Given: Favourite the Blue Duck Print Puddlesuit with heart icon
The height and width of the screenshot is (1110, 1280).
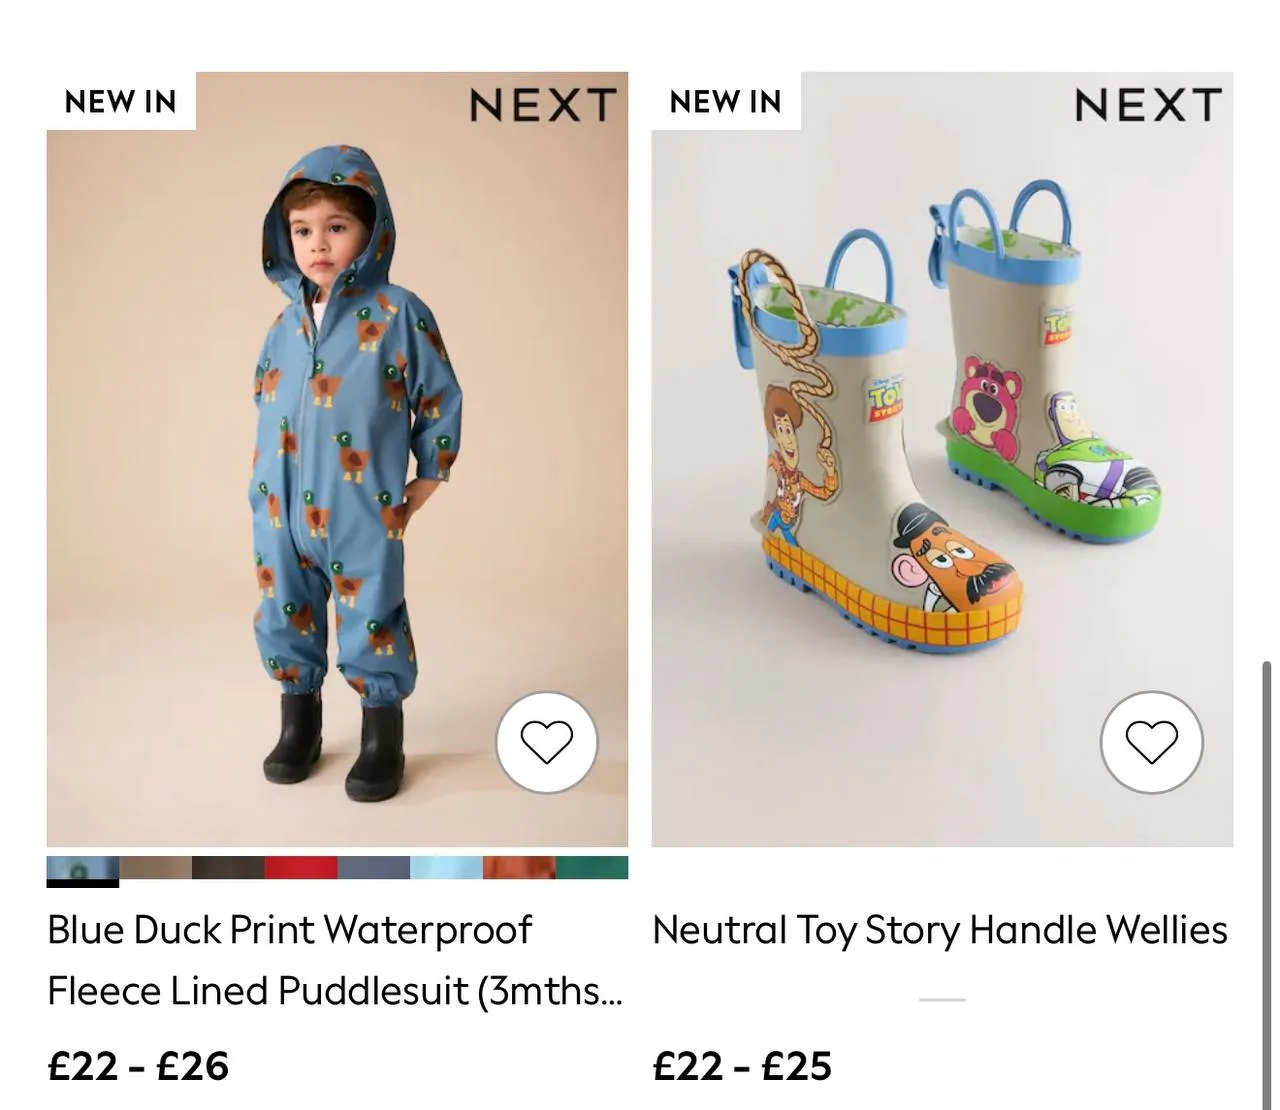Looking at the screenshot, I should pos(547,742).
